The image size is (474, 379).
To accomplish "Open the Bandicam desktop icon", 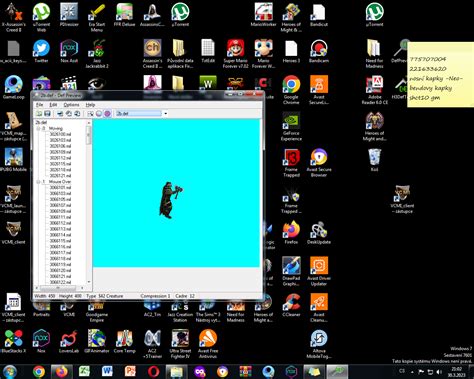I will (x=319, y=51).
